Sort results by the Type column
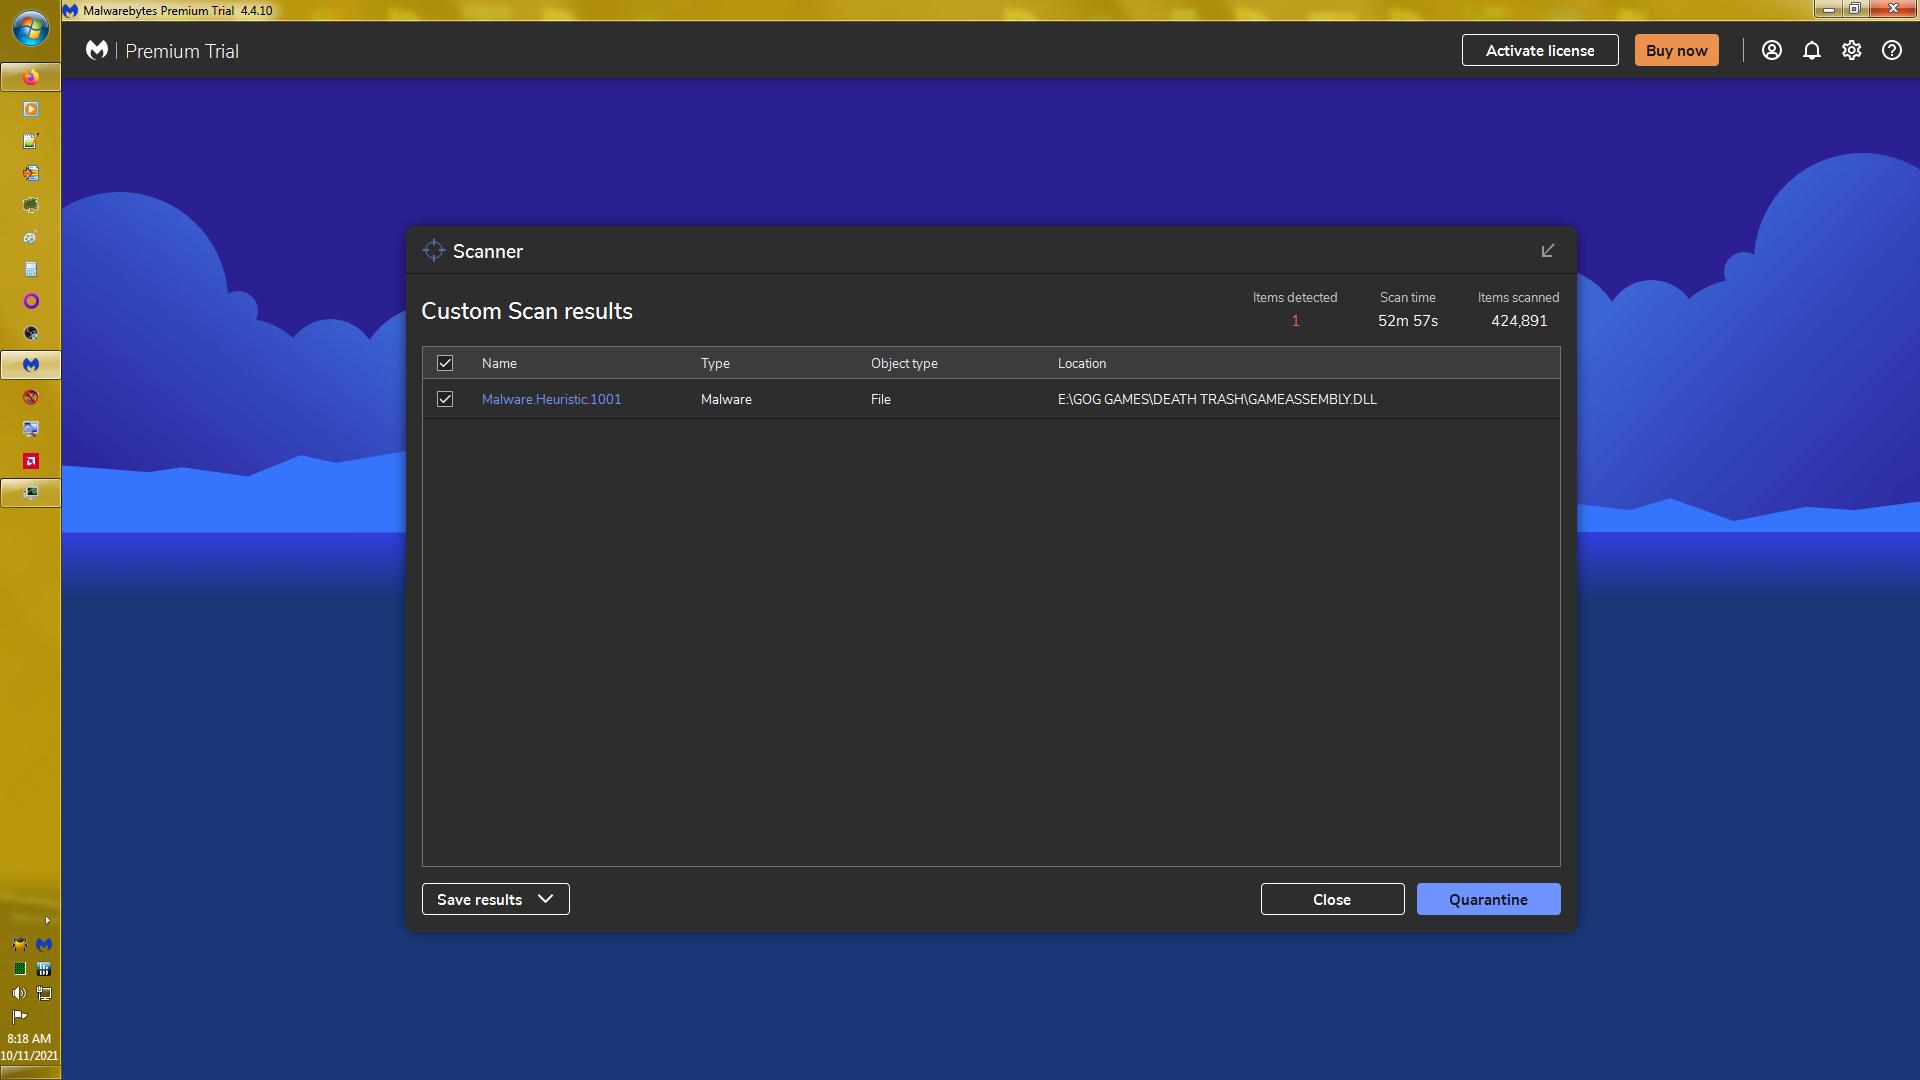Viewport: 1920px width, 1080px height. 715,363
